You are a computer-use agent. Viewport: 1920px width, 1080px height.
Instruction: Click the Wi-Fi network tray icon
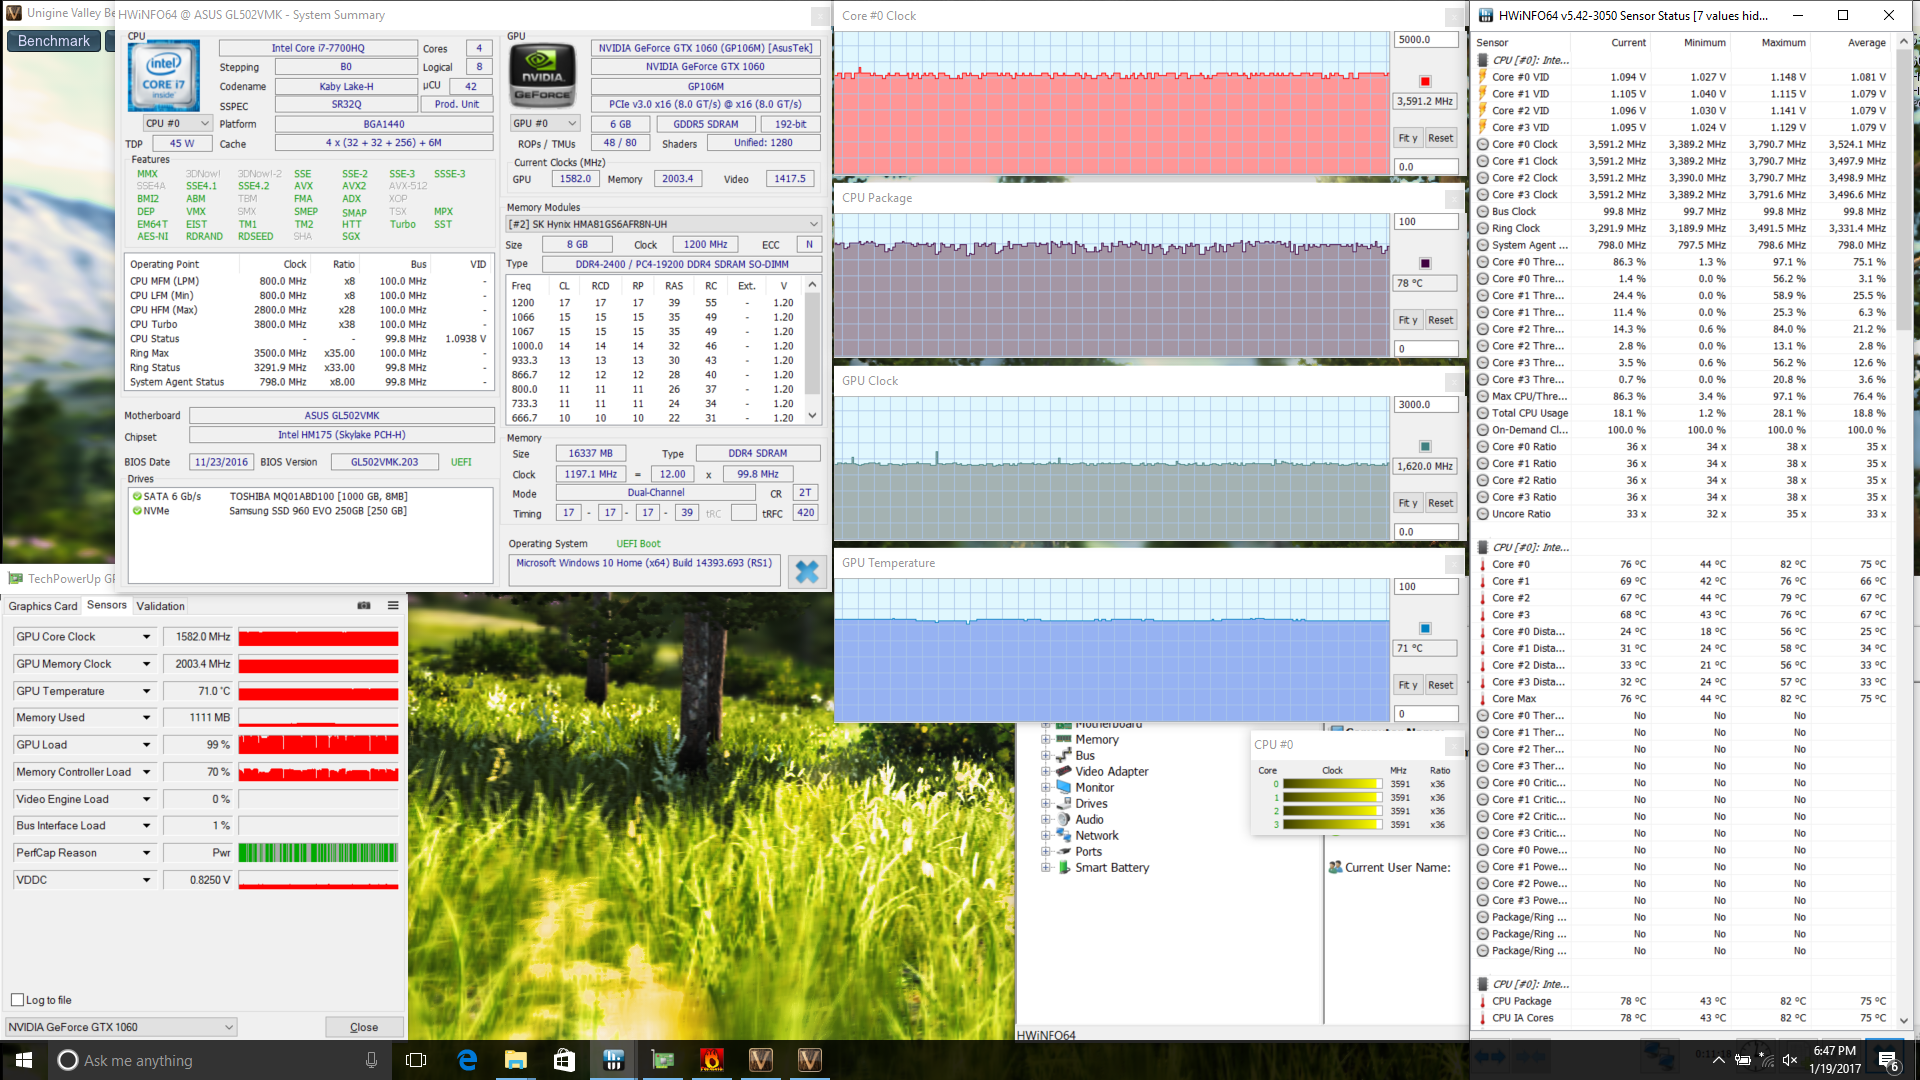[1766, 1060]
